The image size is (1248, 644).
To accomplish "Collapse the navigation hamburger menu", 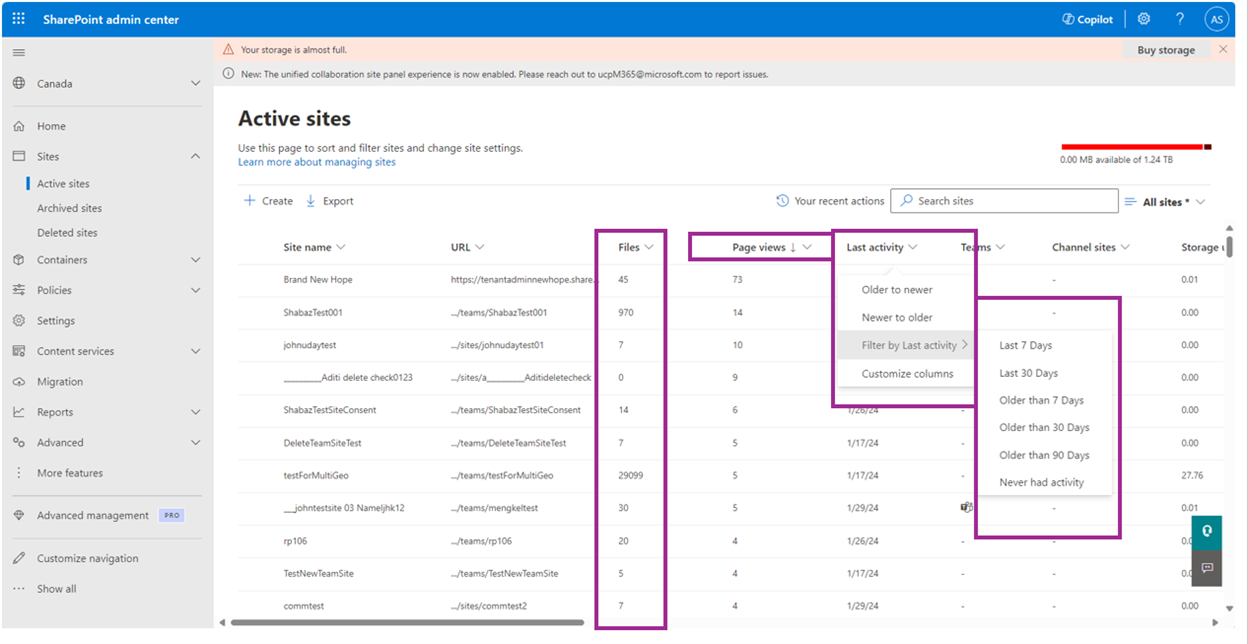I will 19,53.
